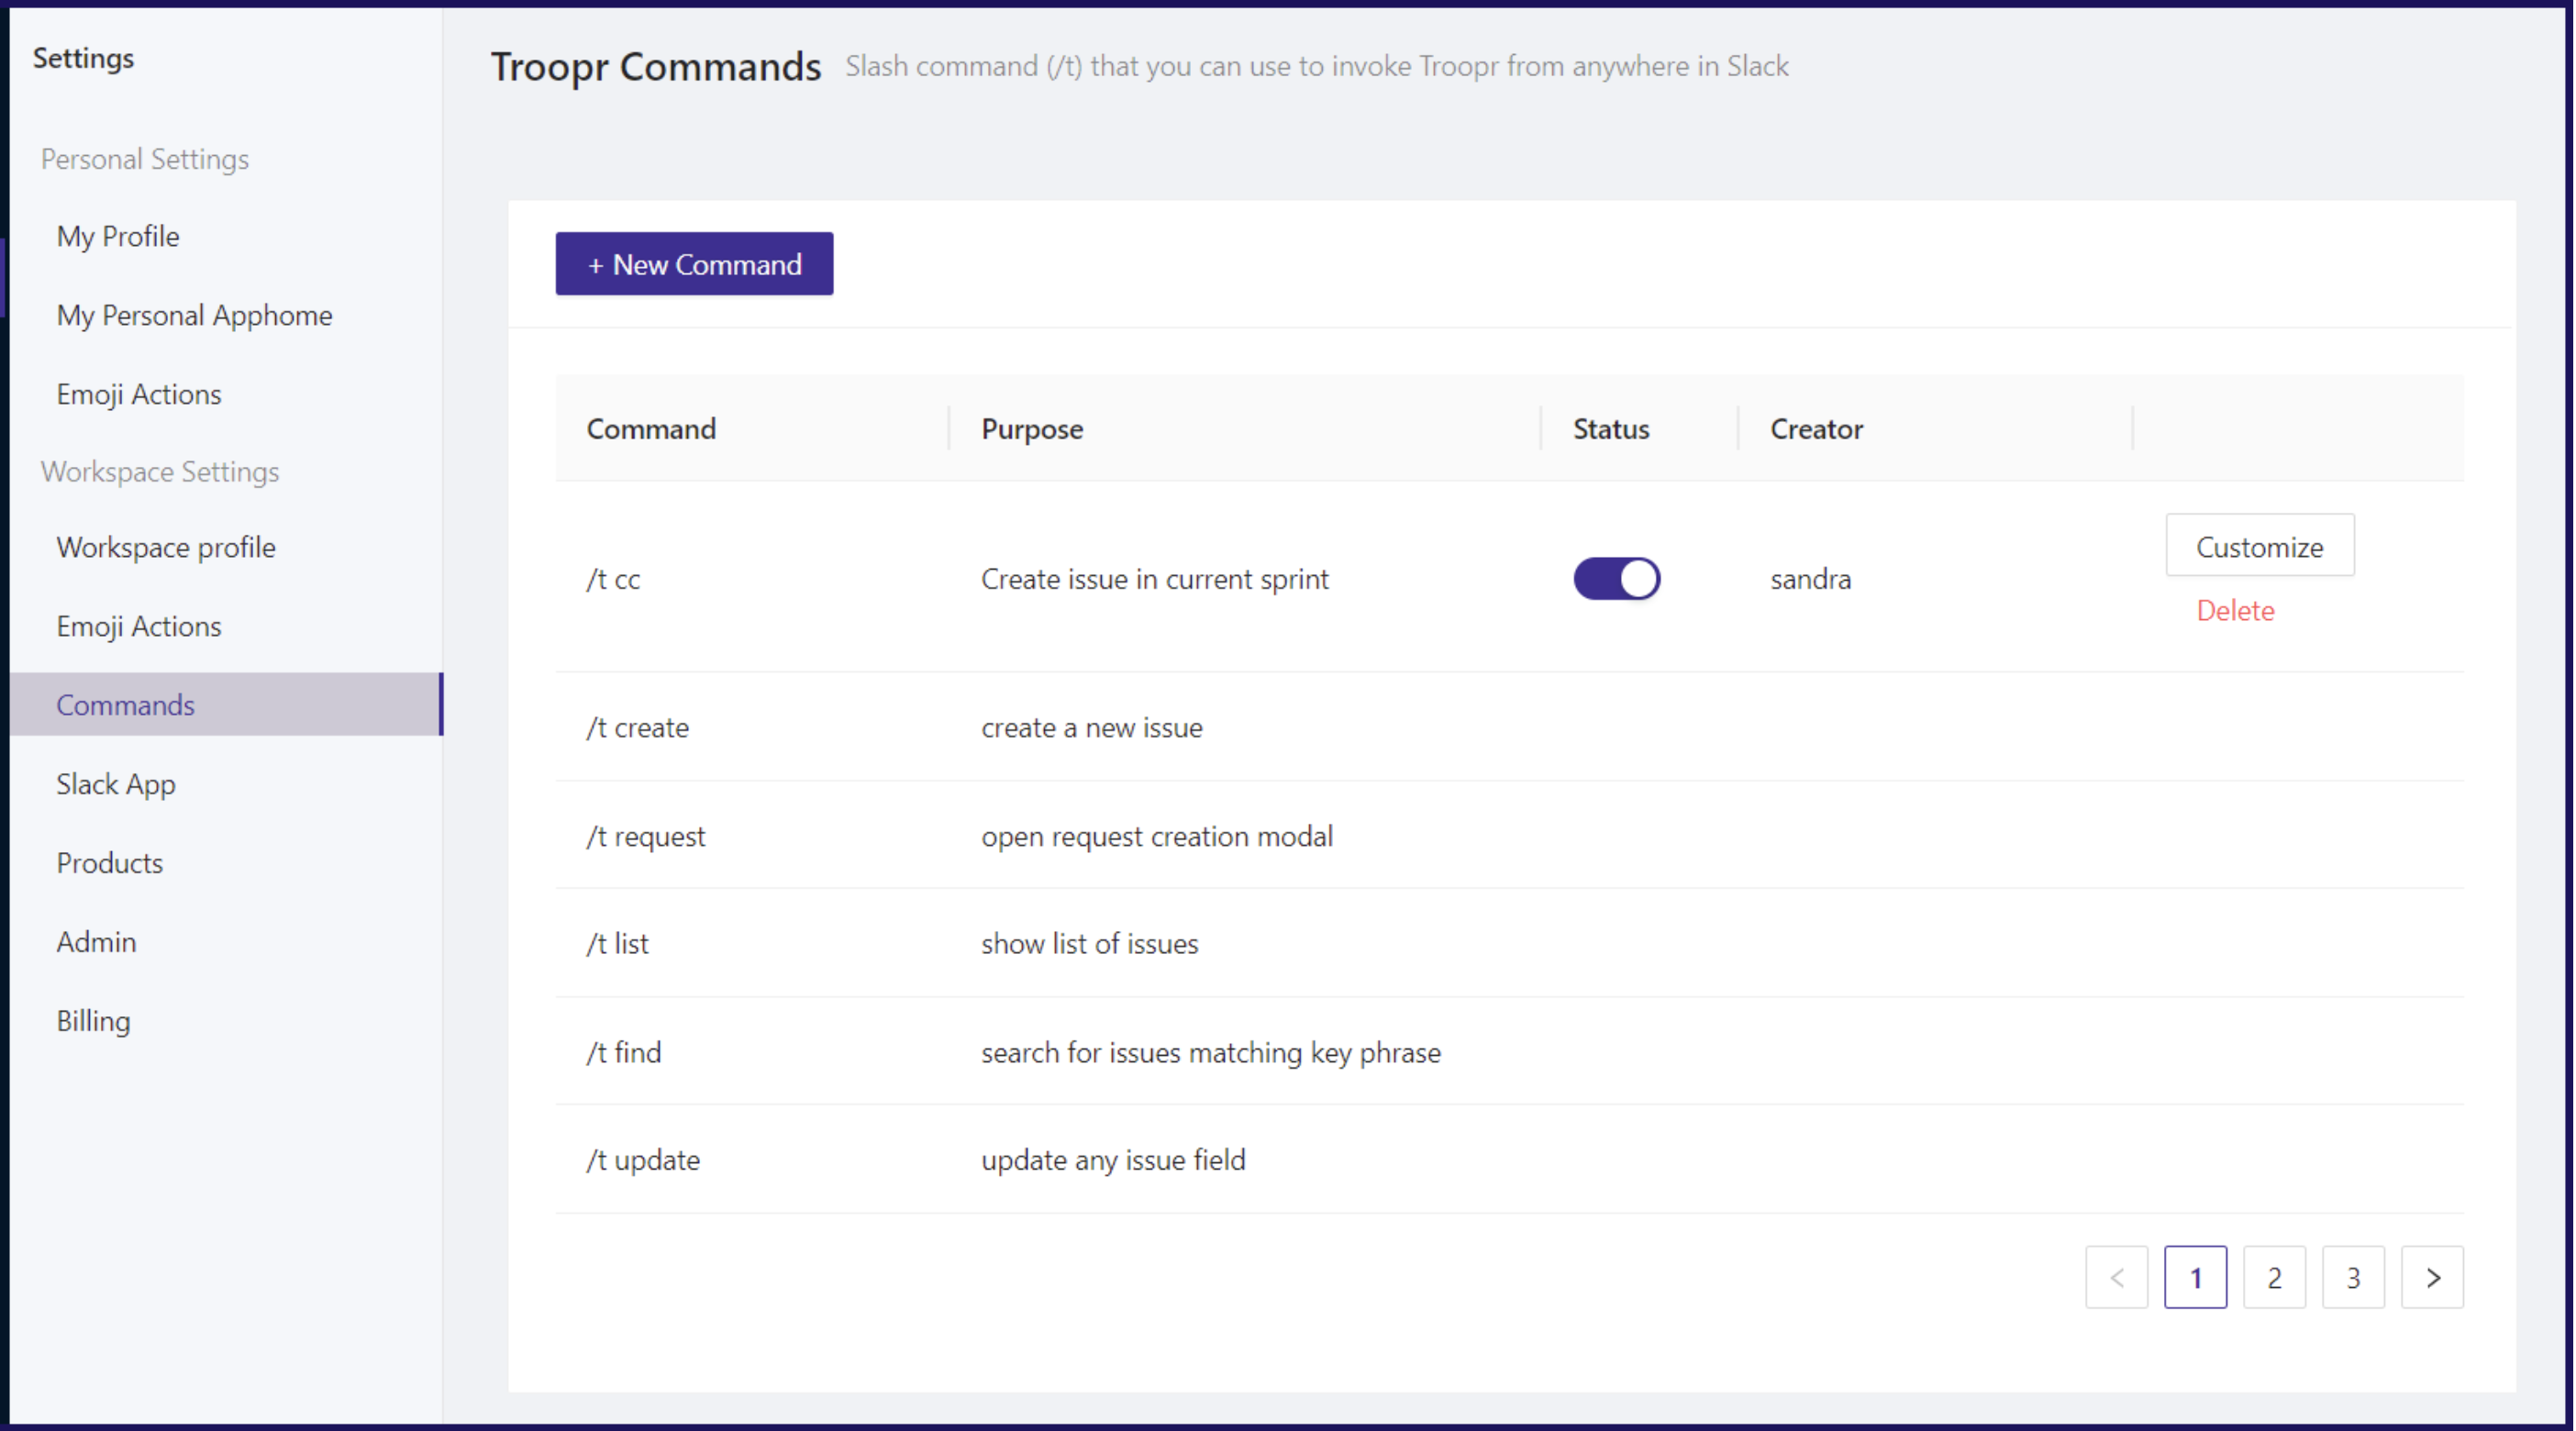2576x1431 pixels.
Task: Go to the next page arrow
Action: (x=2432, y=1277)
